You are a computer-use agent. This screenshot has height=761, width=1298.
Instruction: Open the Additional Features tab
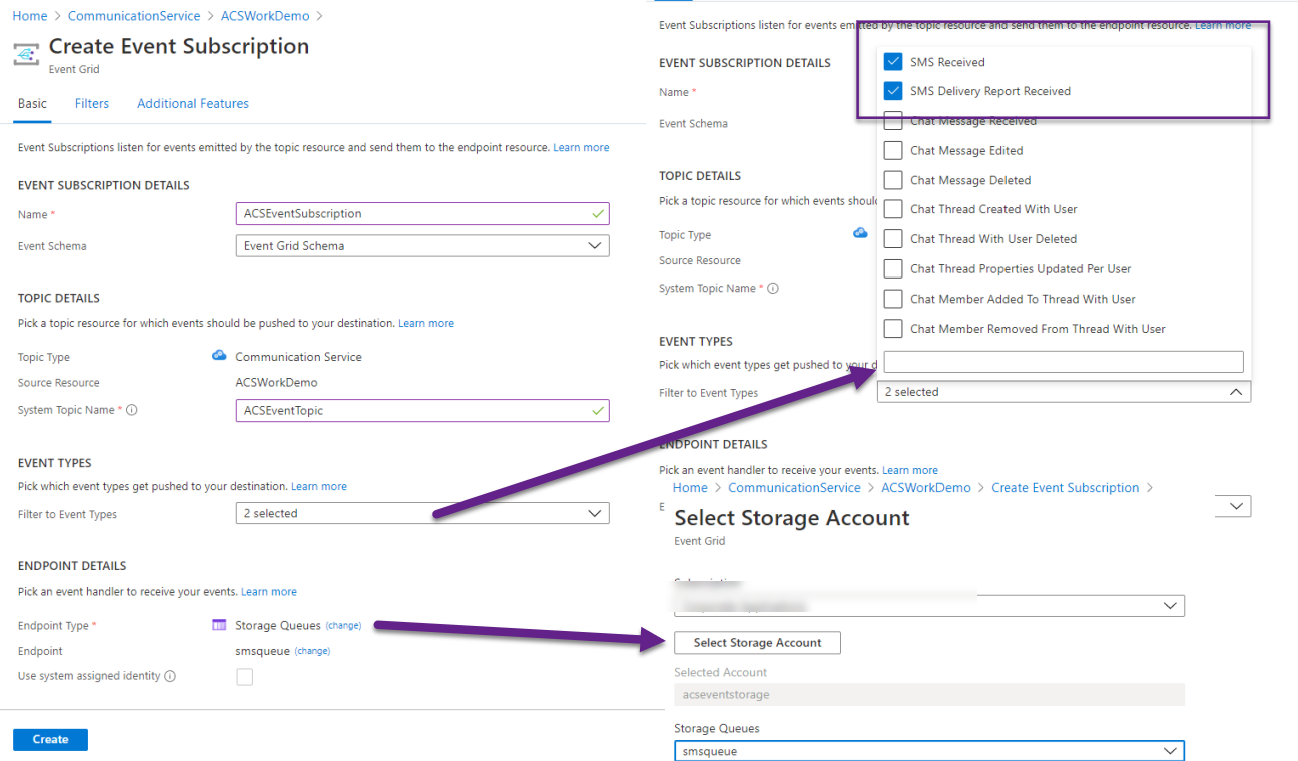193,103
